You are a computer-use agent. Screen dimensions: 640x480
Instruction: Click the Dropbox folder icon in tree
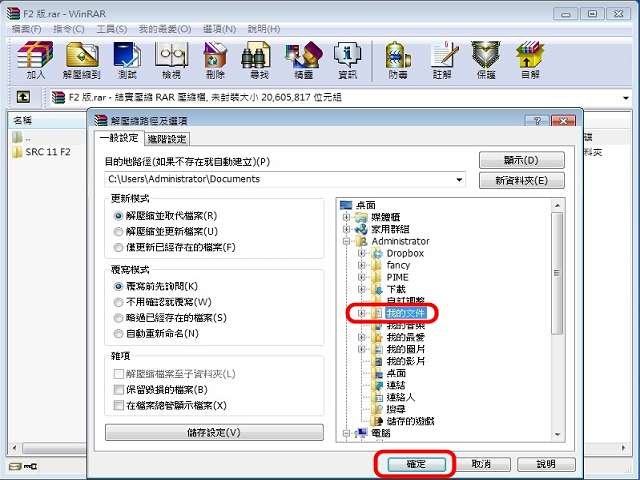coord(376,253)
